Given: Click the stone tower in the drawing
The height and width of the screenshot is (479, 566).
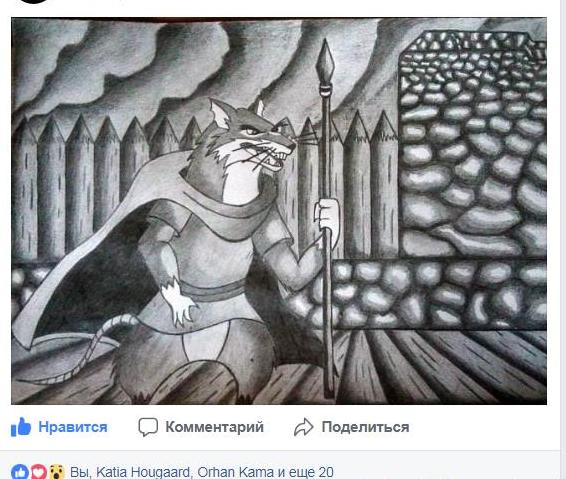Looking at the screenshot, I should point(473,144).
